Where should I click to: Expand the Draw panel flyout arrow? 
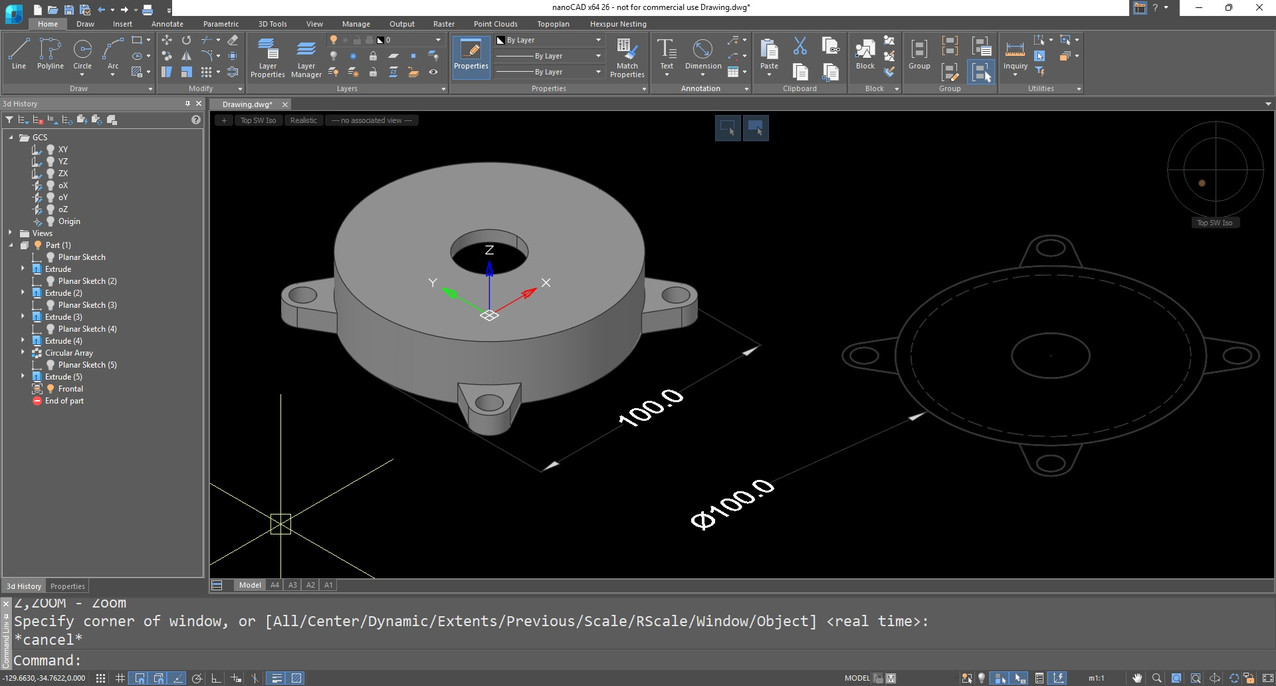(x=149, y=88)
